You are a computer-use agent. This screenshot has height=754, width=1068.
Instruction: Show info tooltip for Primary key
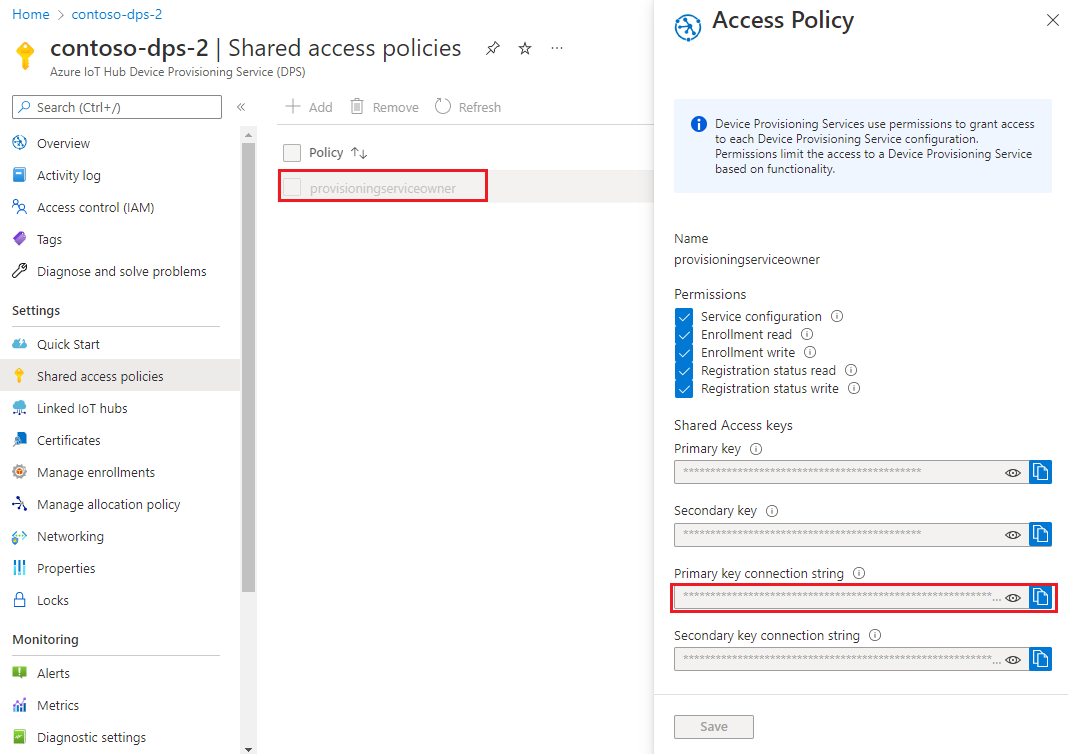[756, 449]
